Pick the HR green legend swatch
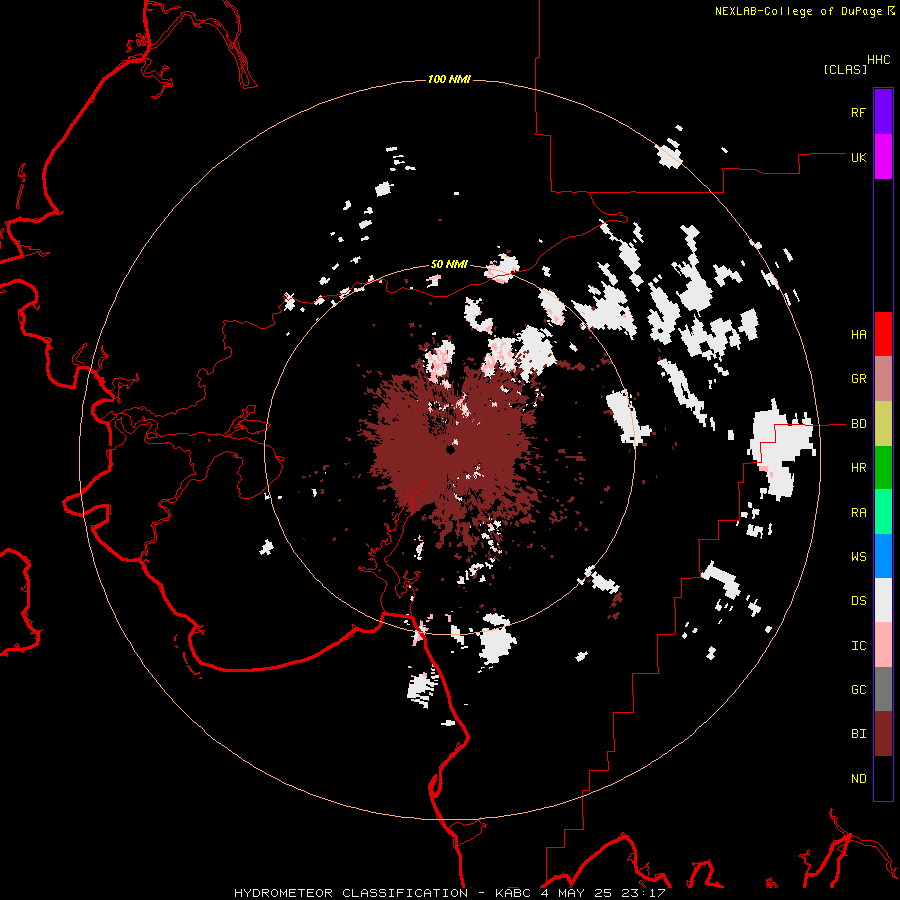This screenshot has height=900, width=900. (883, 468)
